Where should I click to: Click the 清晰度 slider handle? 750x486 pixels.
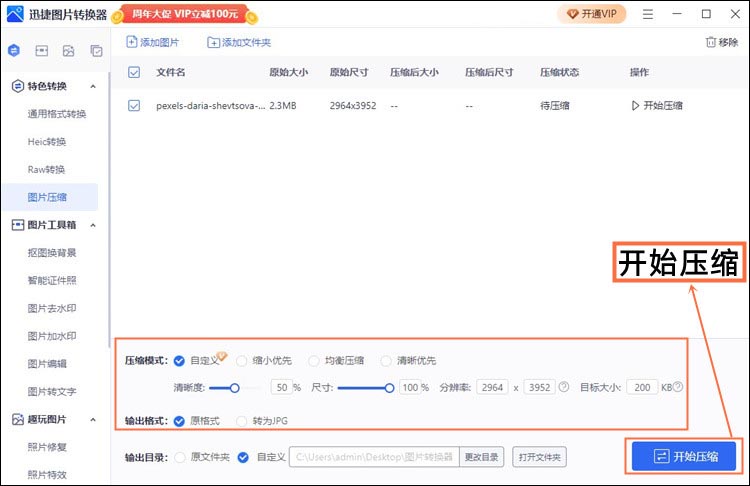tap(235, 387)
